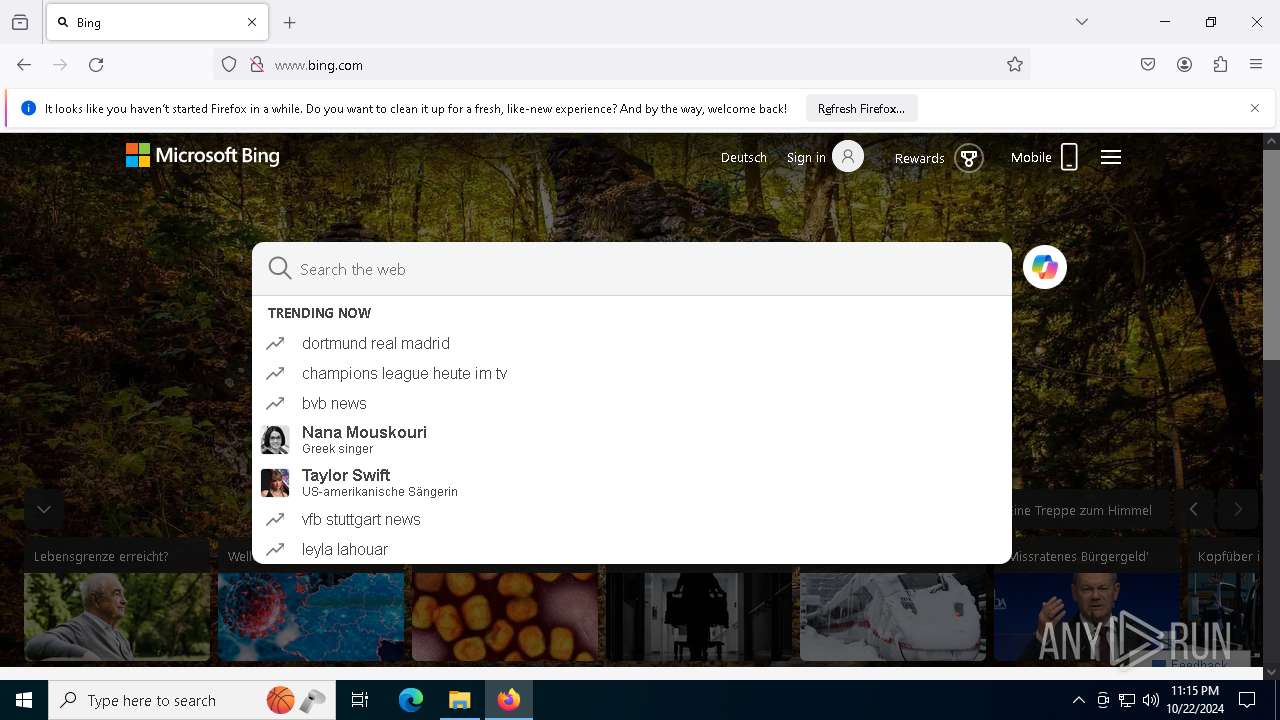This screenshot has height=720, width=1280.
Task: Open the Extensions puzzle icon
Action: [x=1220, y=65]
